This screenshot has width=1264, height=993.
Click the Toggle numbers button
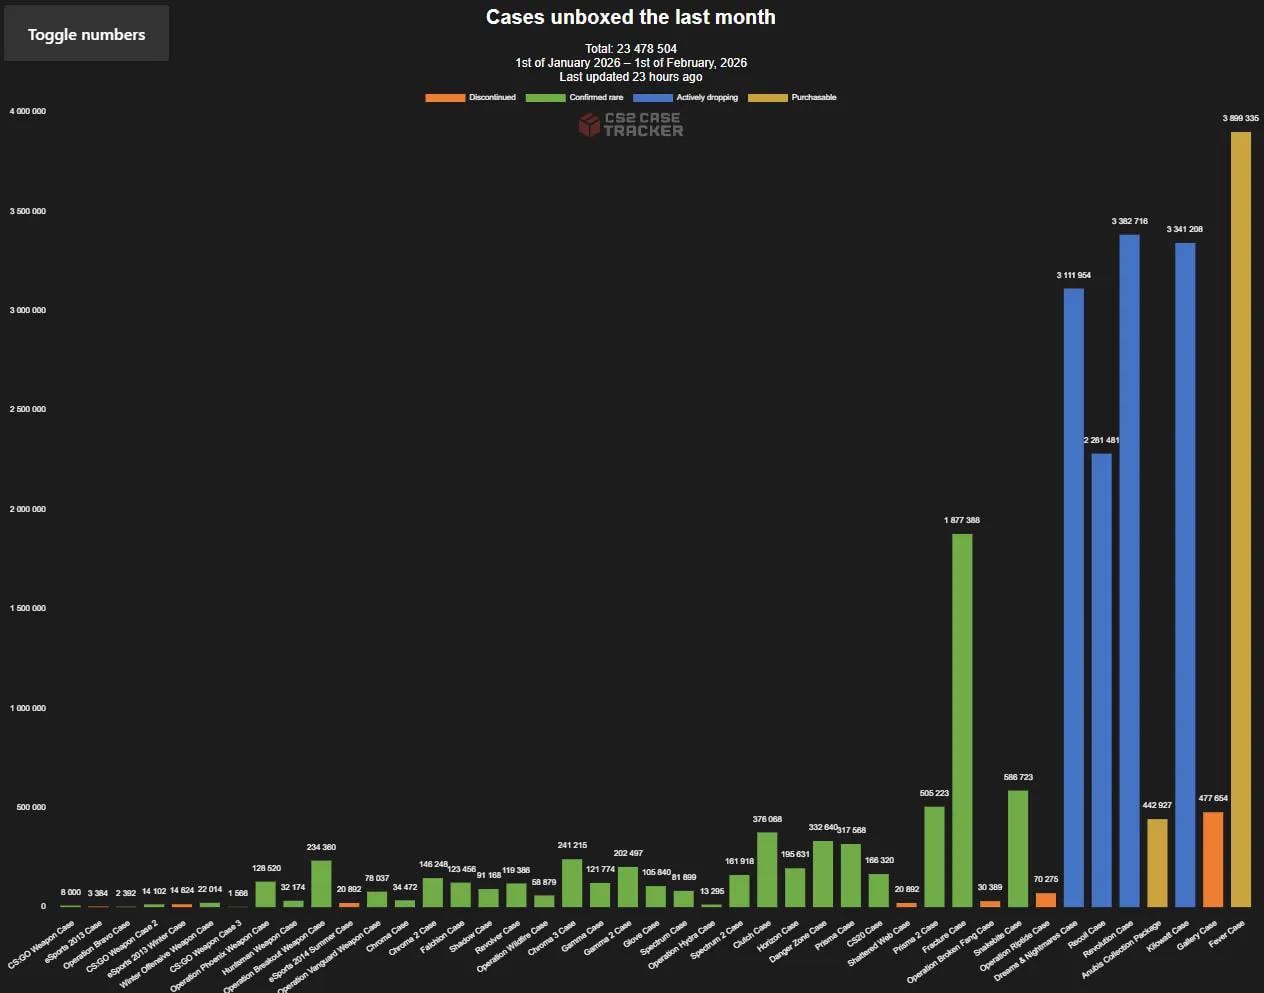pos(86,34)
